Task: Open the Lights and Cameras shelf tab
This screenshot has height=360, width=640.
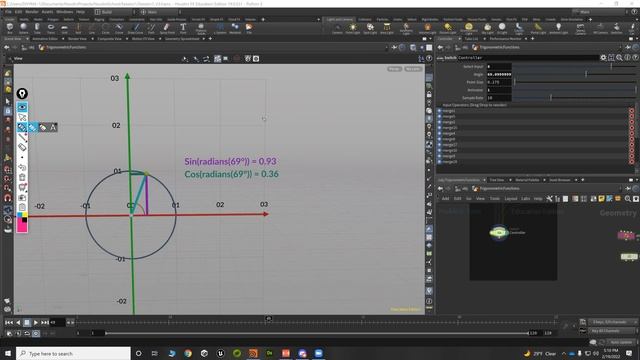Action: click(340, 19)
